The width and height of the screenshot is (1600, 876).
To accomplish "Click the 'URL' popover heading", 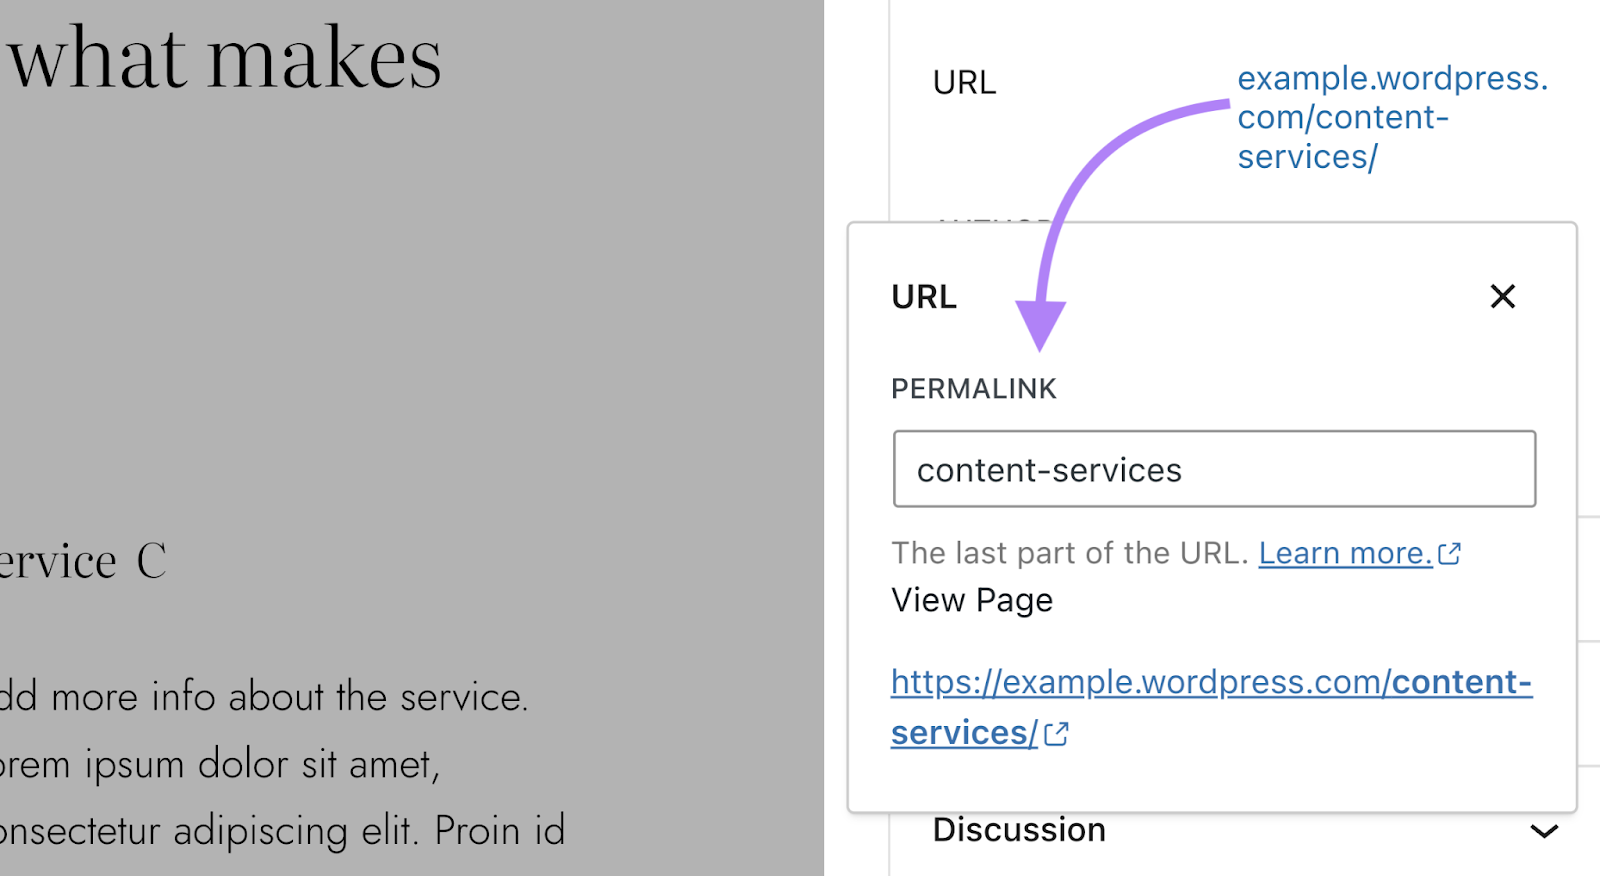I will click(x=924, y=297).
